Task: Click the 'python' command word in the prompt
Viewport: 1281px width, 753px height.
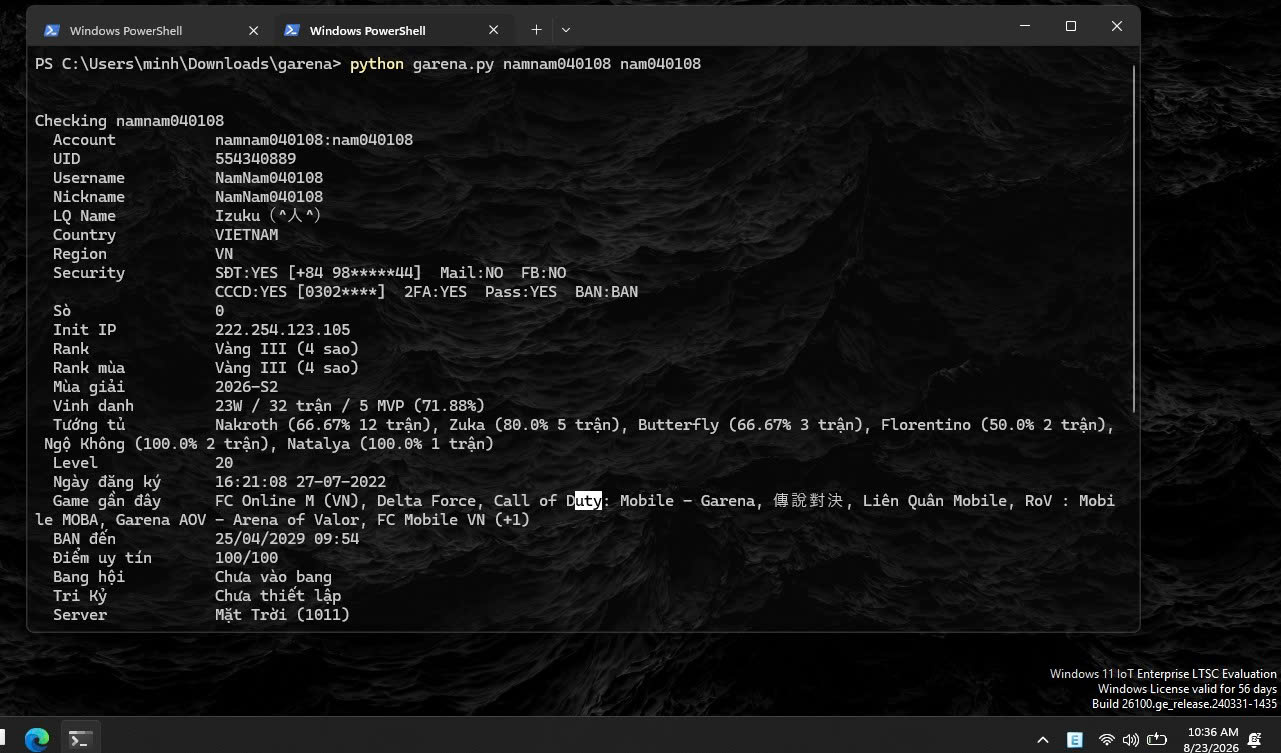Action: pyautogui.click(x=377, y=64)
